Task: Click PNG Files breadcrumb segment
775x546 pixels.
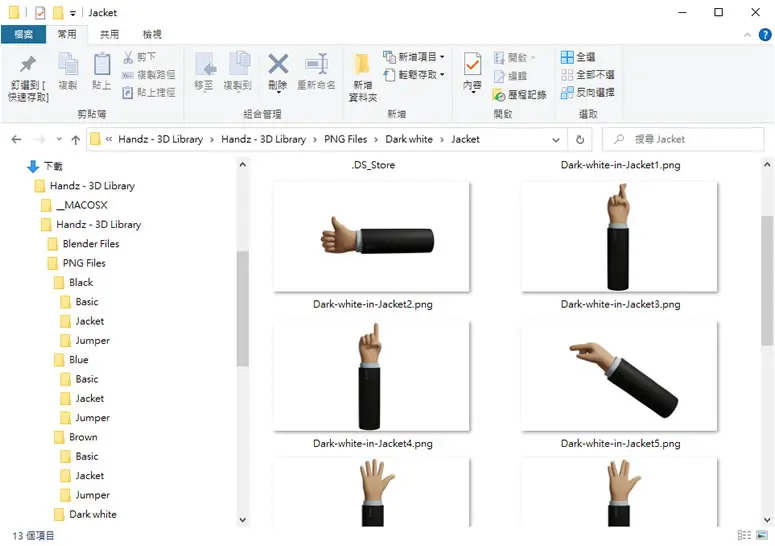Action: click(x=345, y=139)
